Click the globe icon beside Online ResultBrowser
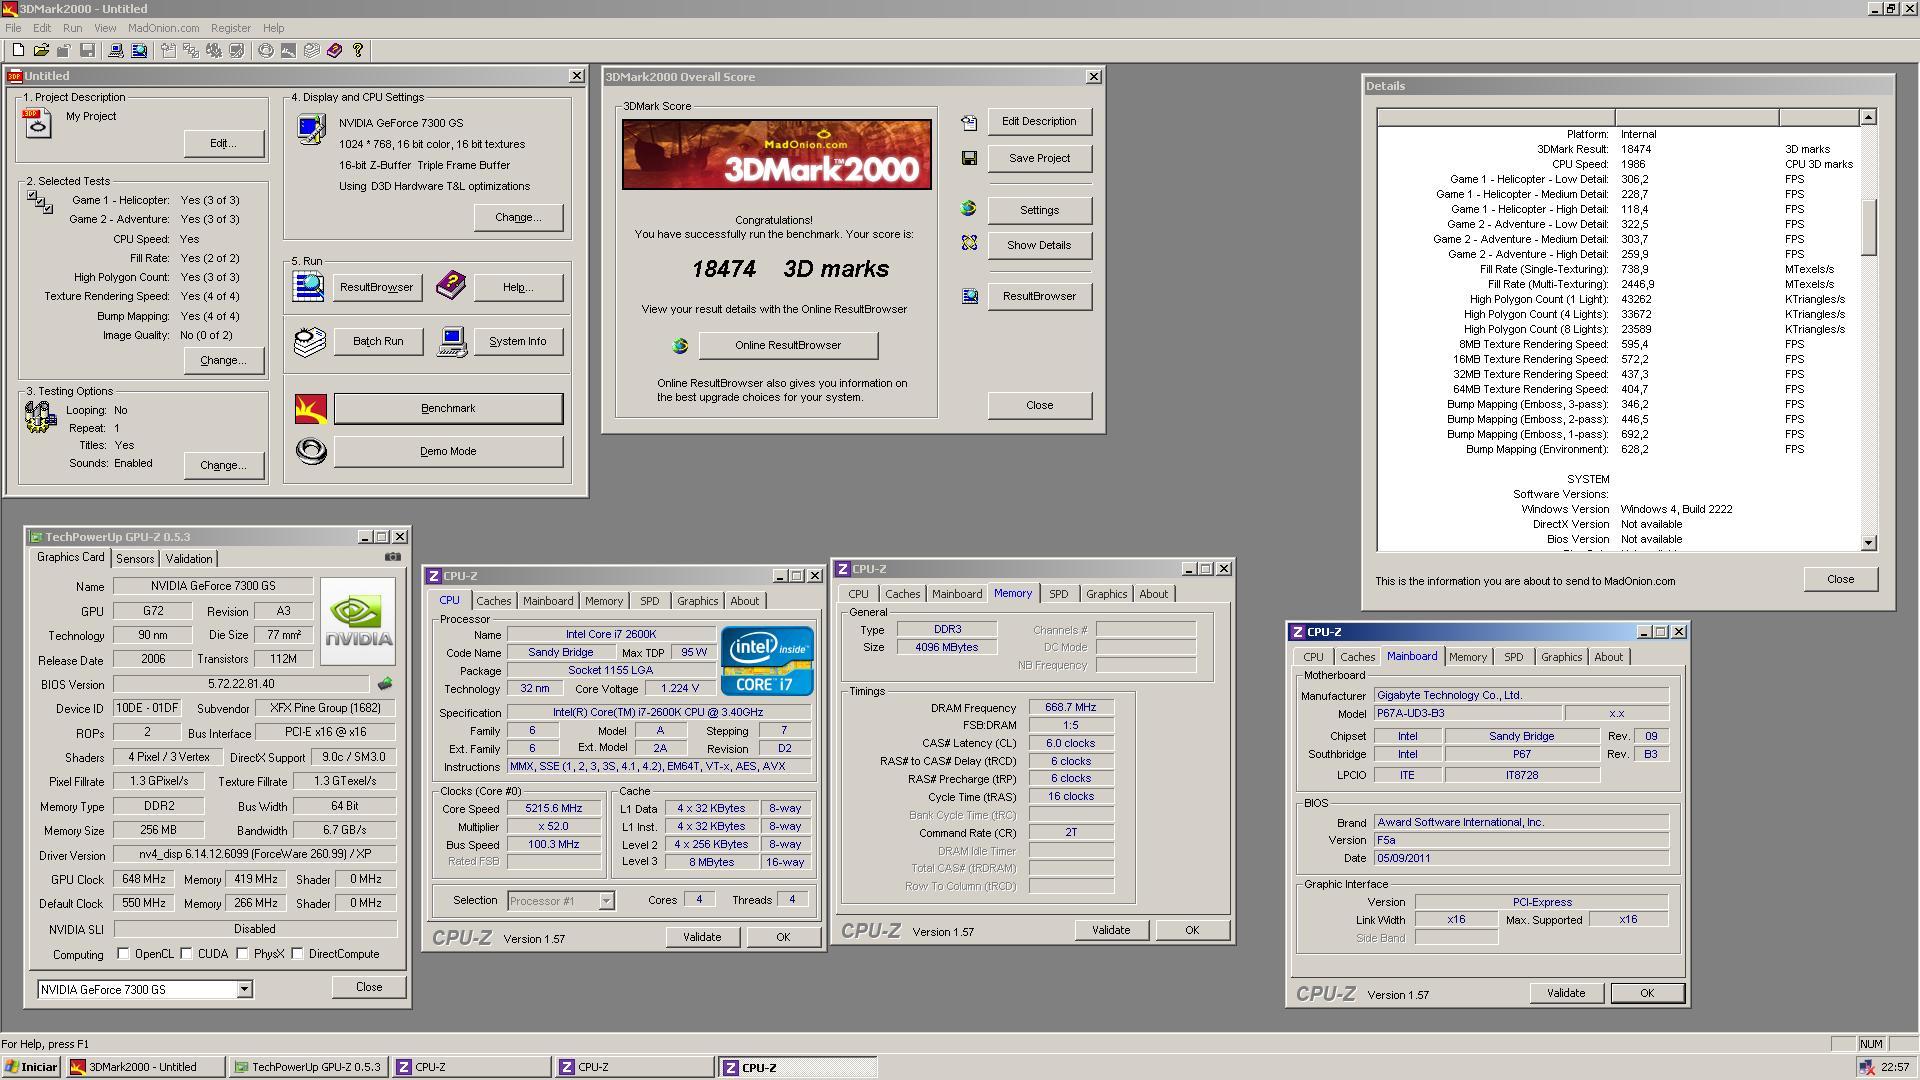This screenshot has height=1080, width=1920. pyautogui.click(x=680, y=346)
